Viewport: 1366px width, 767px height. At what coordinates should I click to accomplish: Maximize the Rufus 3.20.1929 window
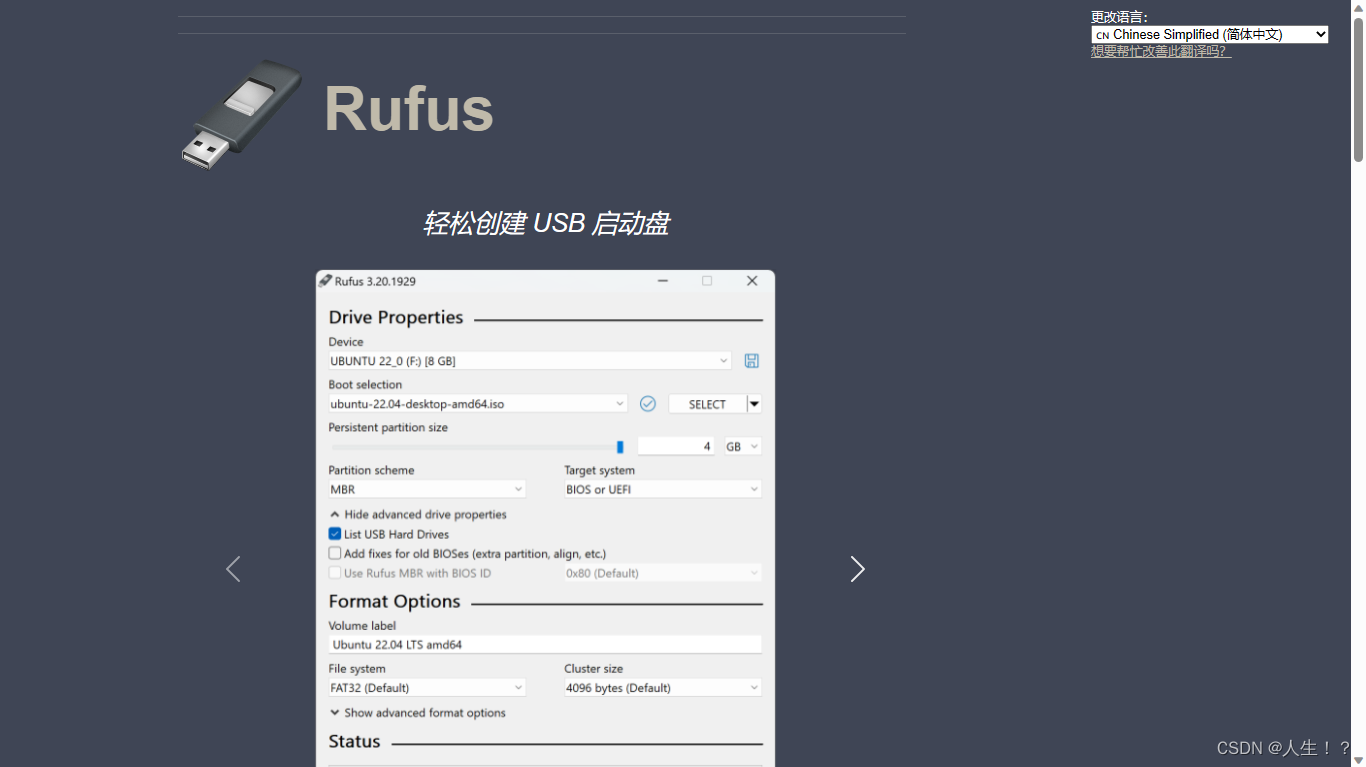click(x=707, y=281)
